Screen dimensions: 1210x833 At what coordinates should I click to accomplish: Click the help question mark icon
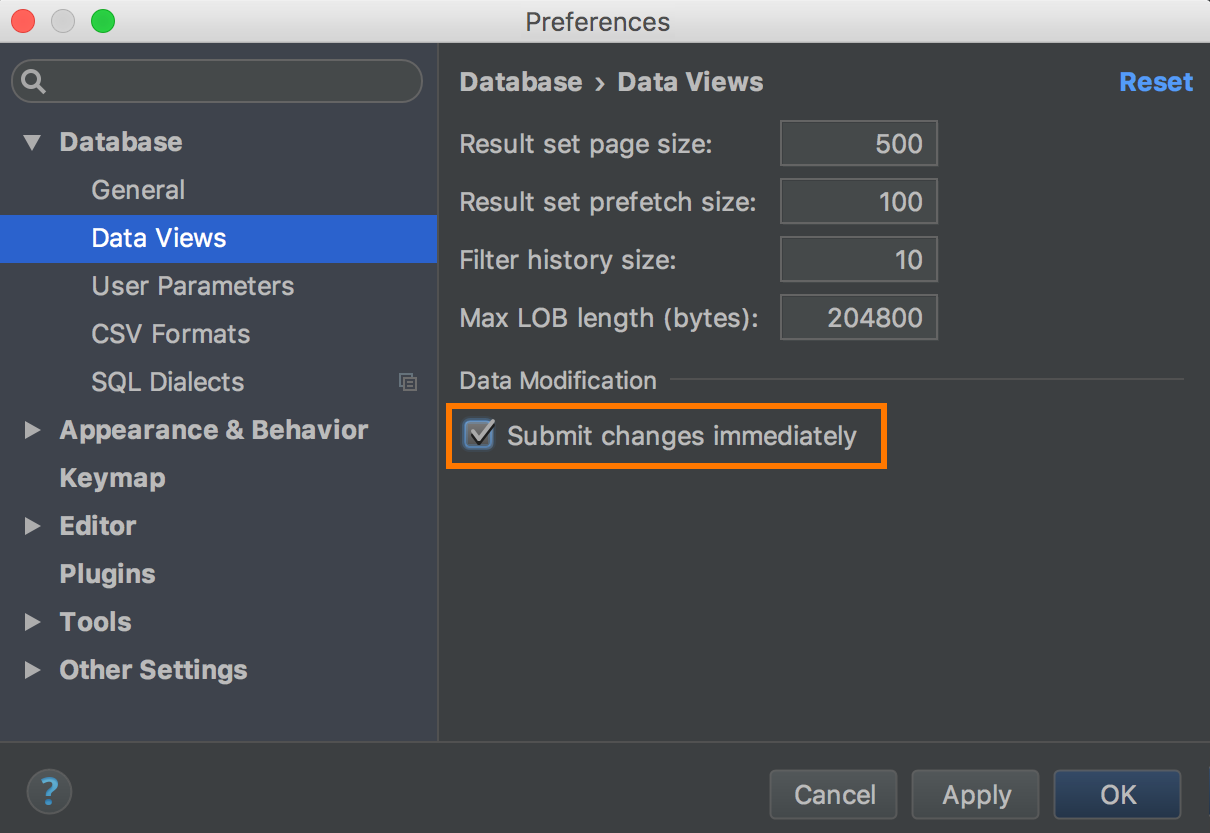[x=49, y=794]
